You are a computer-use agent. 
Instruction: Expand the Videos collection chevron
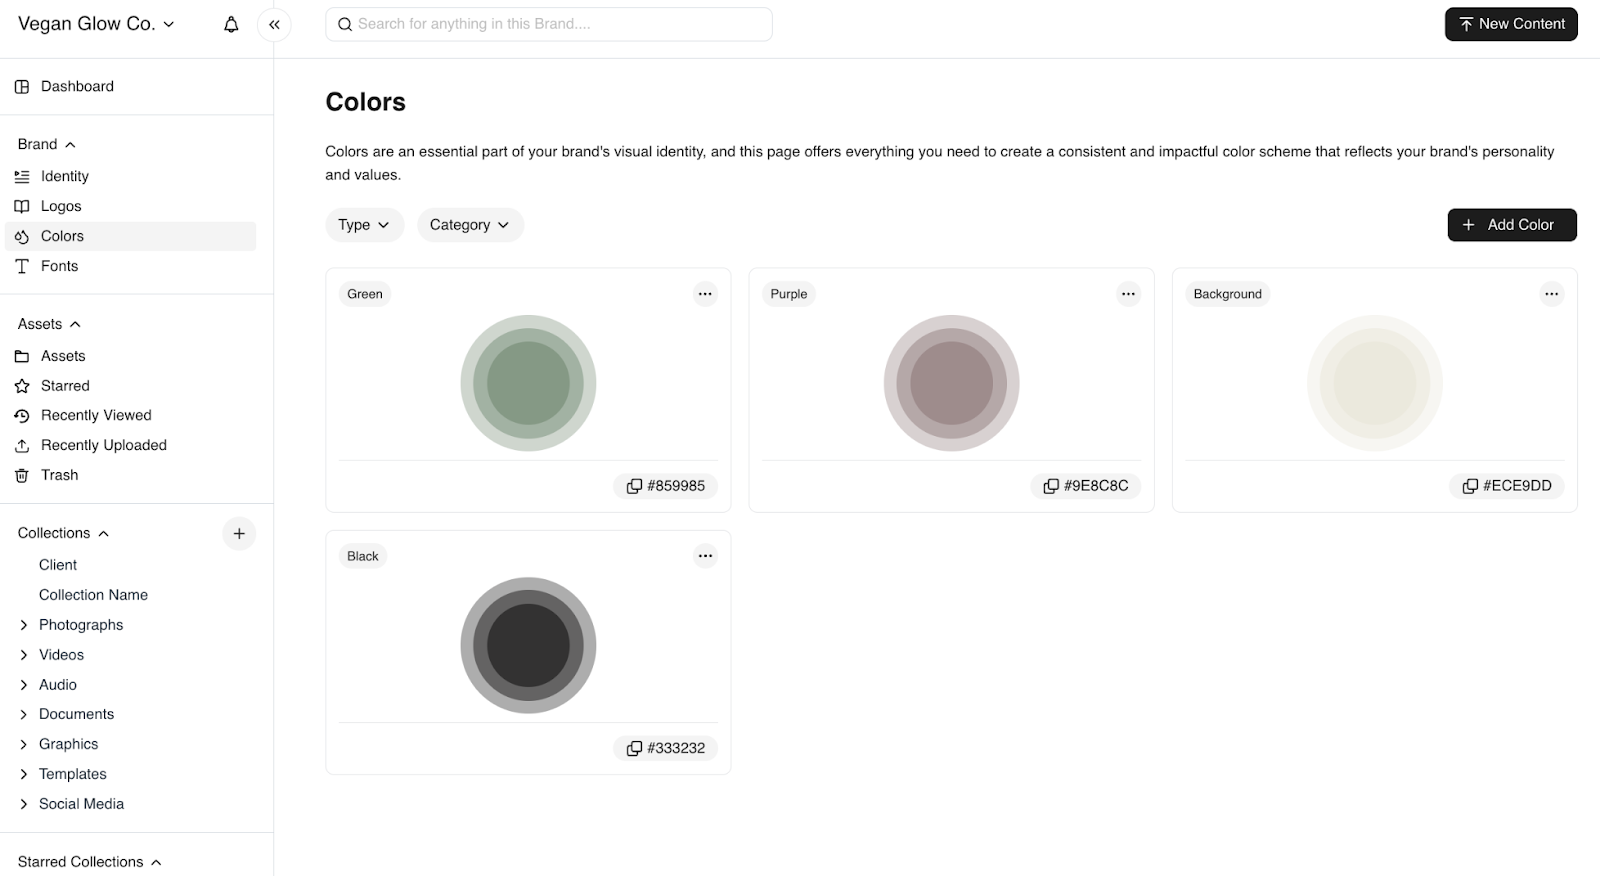pos(24,655)
